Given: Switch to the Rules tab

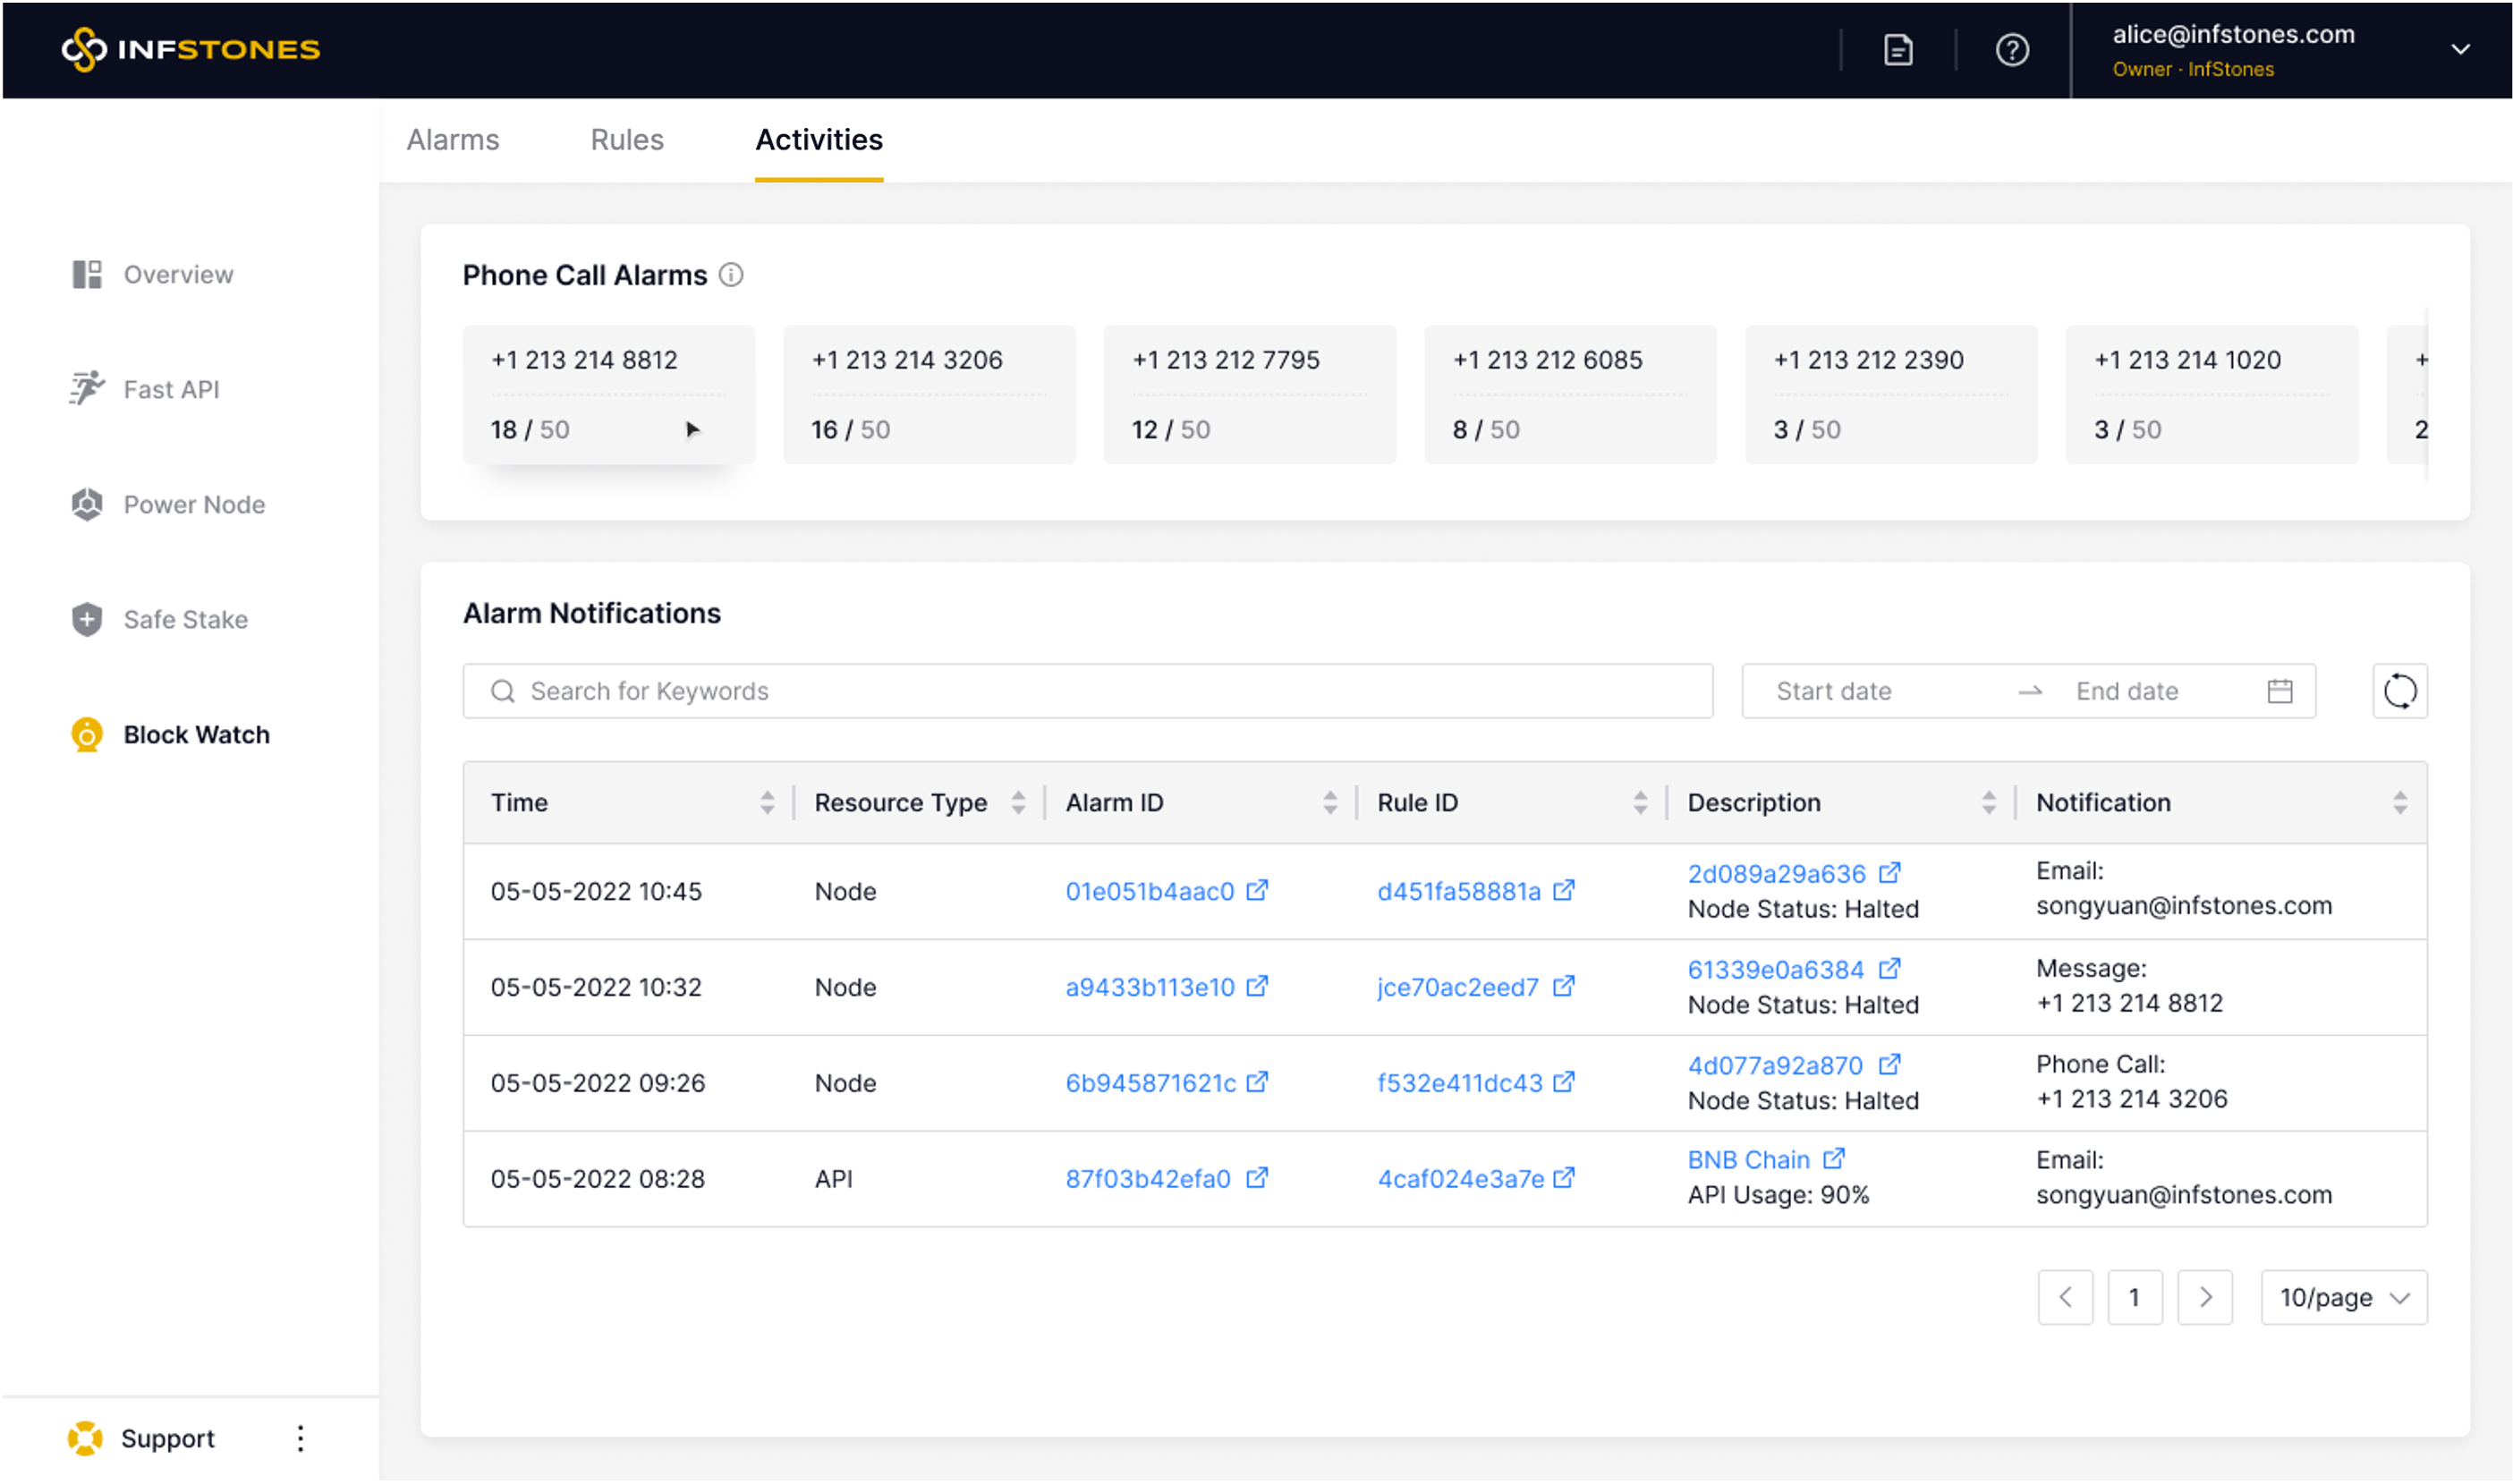Looking at the screenshot, I should [627, 140].
